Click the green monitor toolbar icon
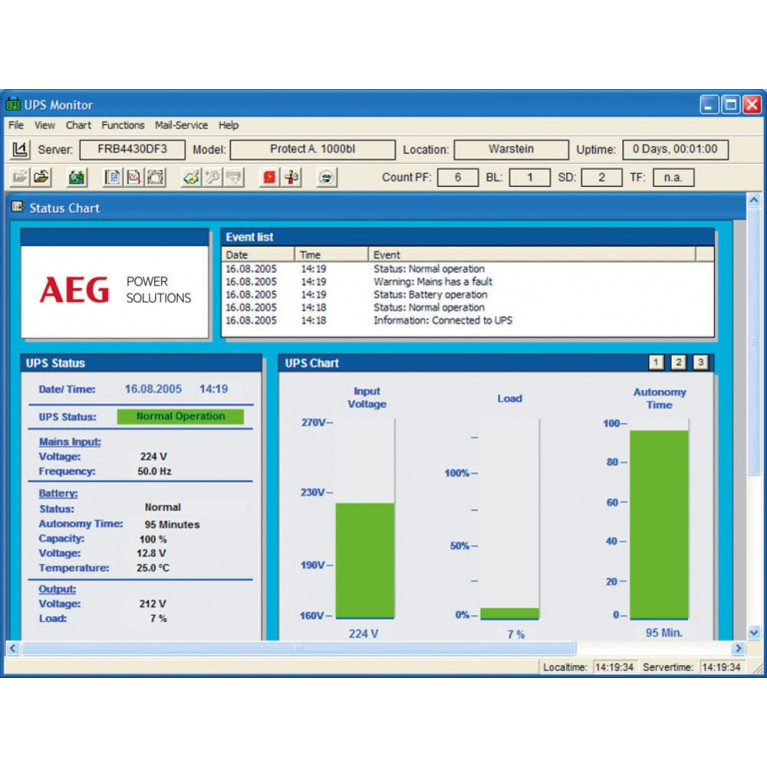Image resolution: width=767 pixels, height=767 pixels. point(77,177)
